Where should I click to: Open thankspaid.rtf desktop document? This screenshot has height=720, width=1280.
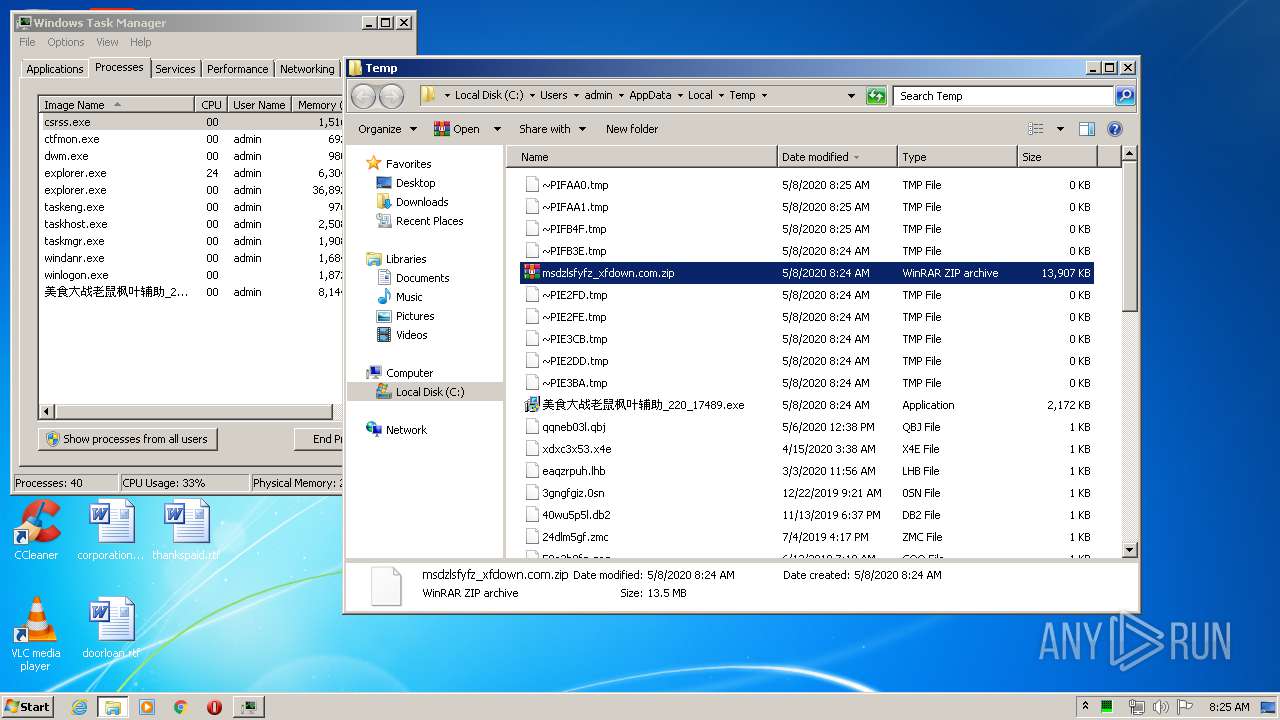[186, 531]
